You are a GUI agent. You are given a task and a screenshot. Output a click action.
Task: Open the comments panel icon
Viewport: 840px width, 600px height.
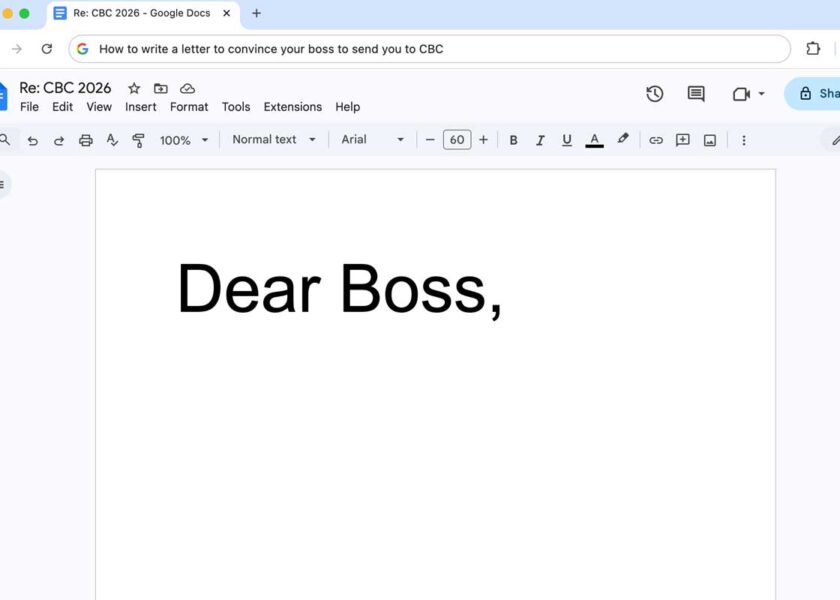pyautogui.click(x=696, y=94)
